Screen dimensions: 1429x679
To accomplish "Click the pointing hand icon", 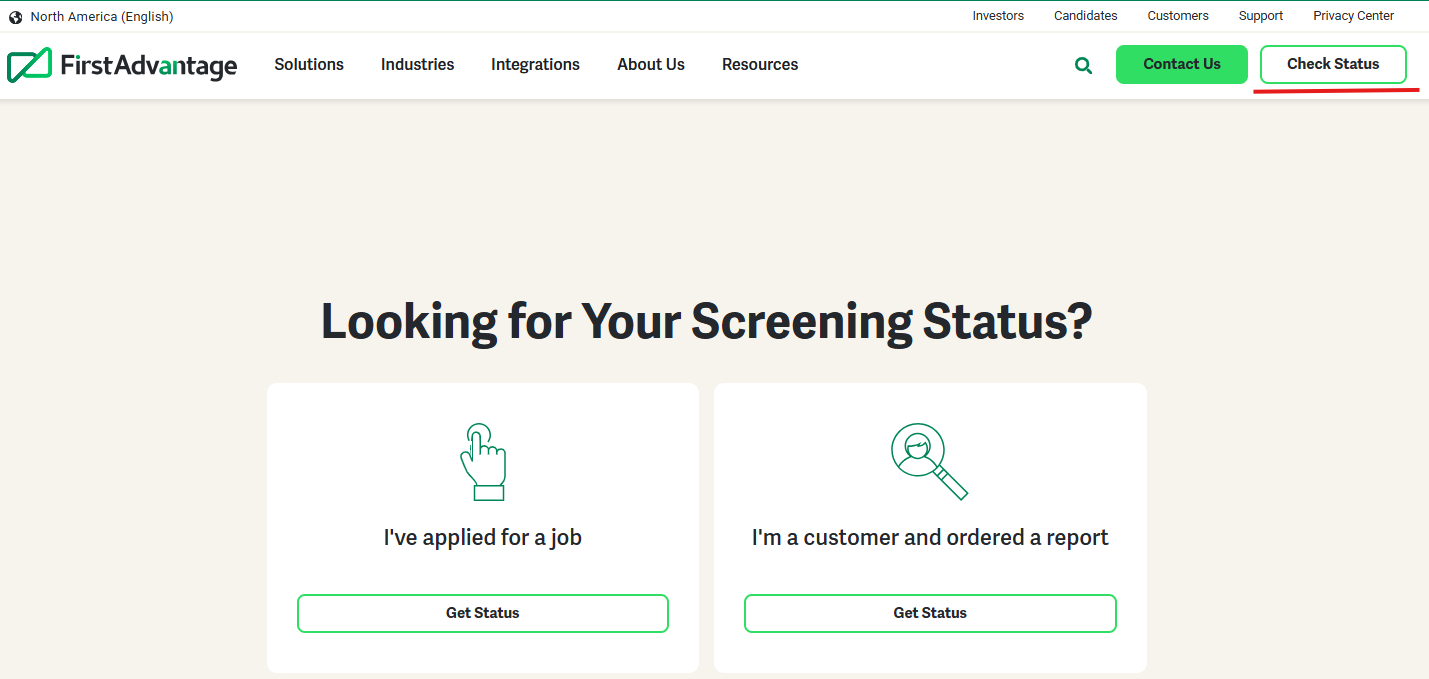I will pyautogui.click(x=482, y=461).
